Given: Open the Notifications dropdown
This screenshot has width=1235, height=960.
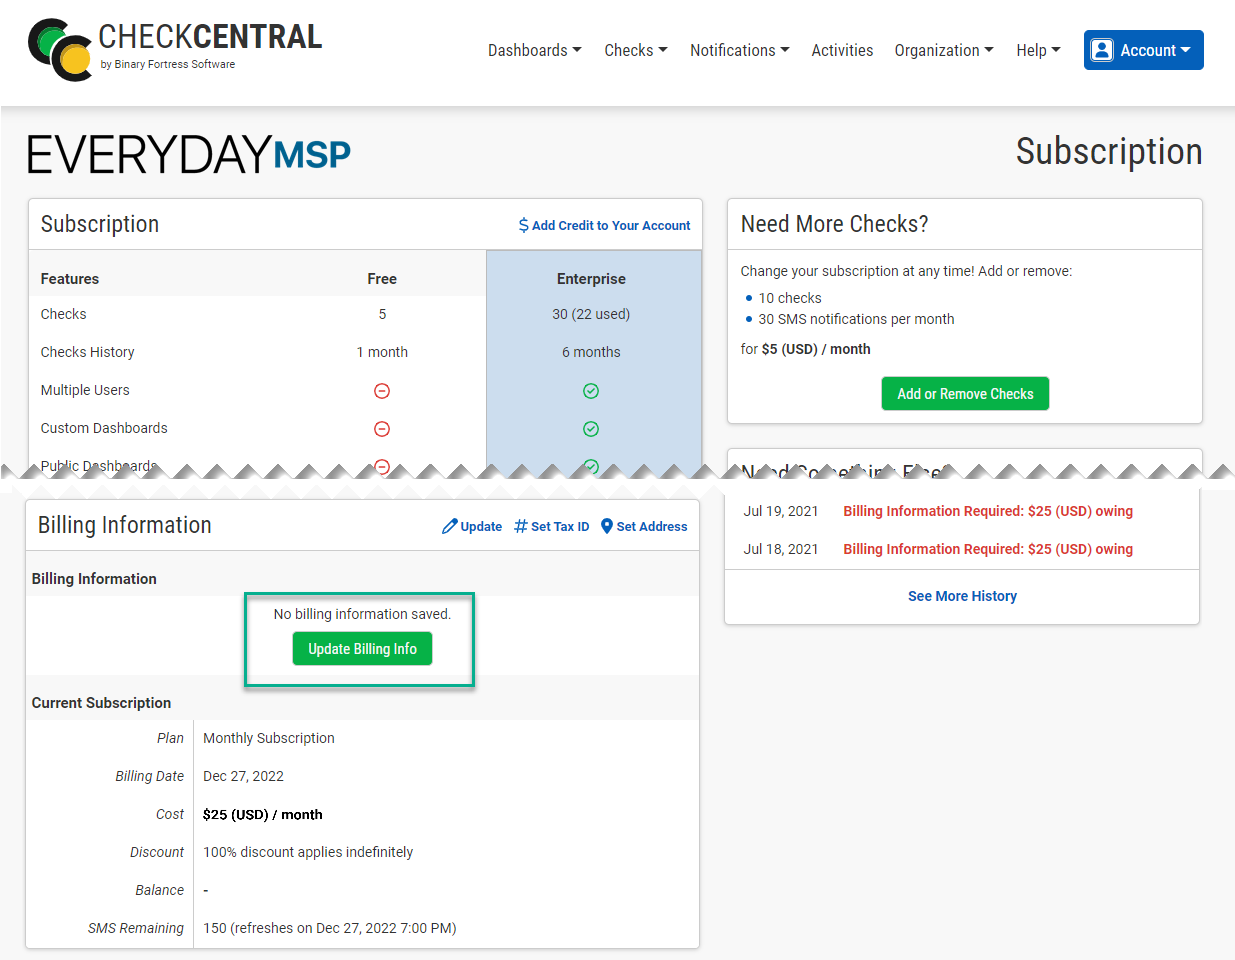Looking at the screenshot, I should coord(740,50).
